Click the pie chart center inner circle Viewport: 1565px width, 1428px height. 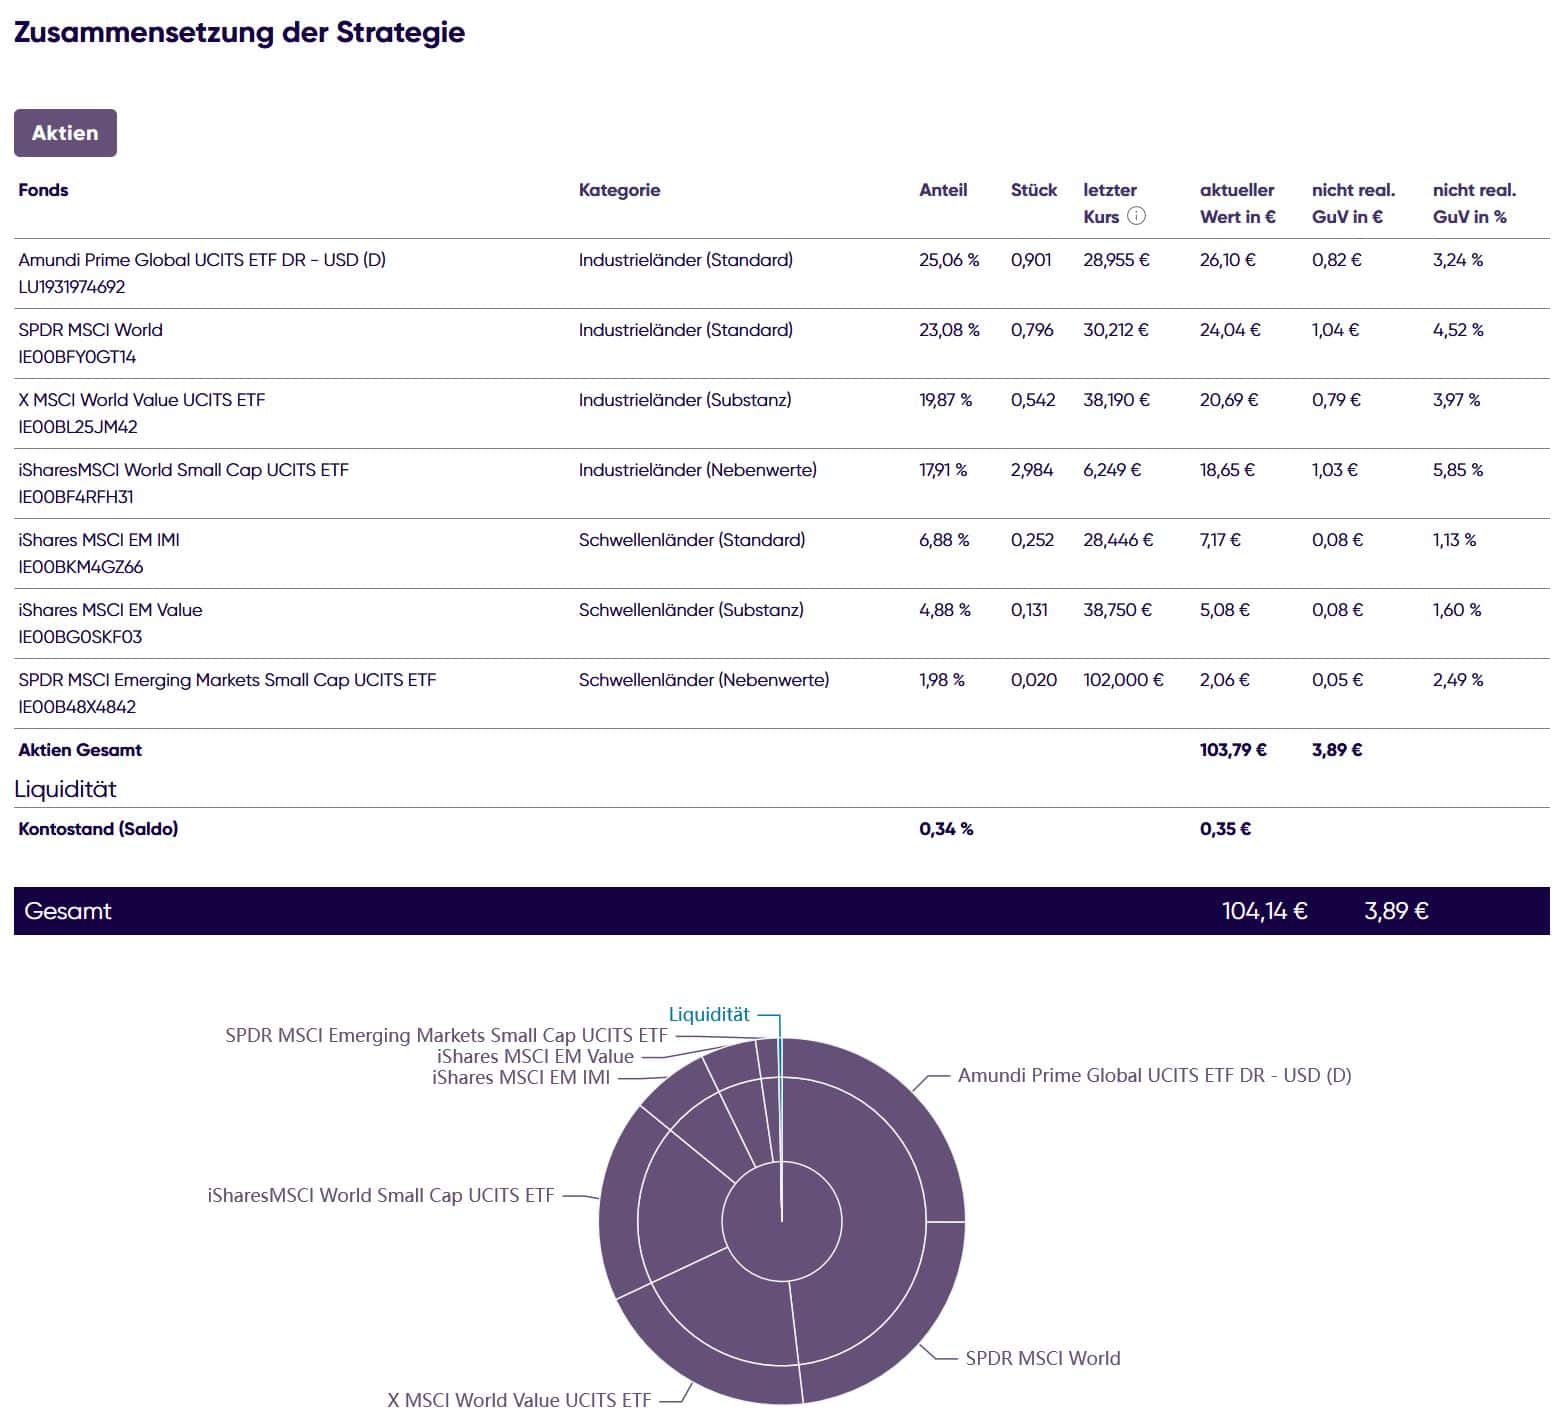click(782, 1222)
